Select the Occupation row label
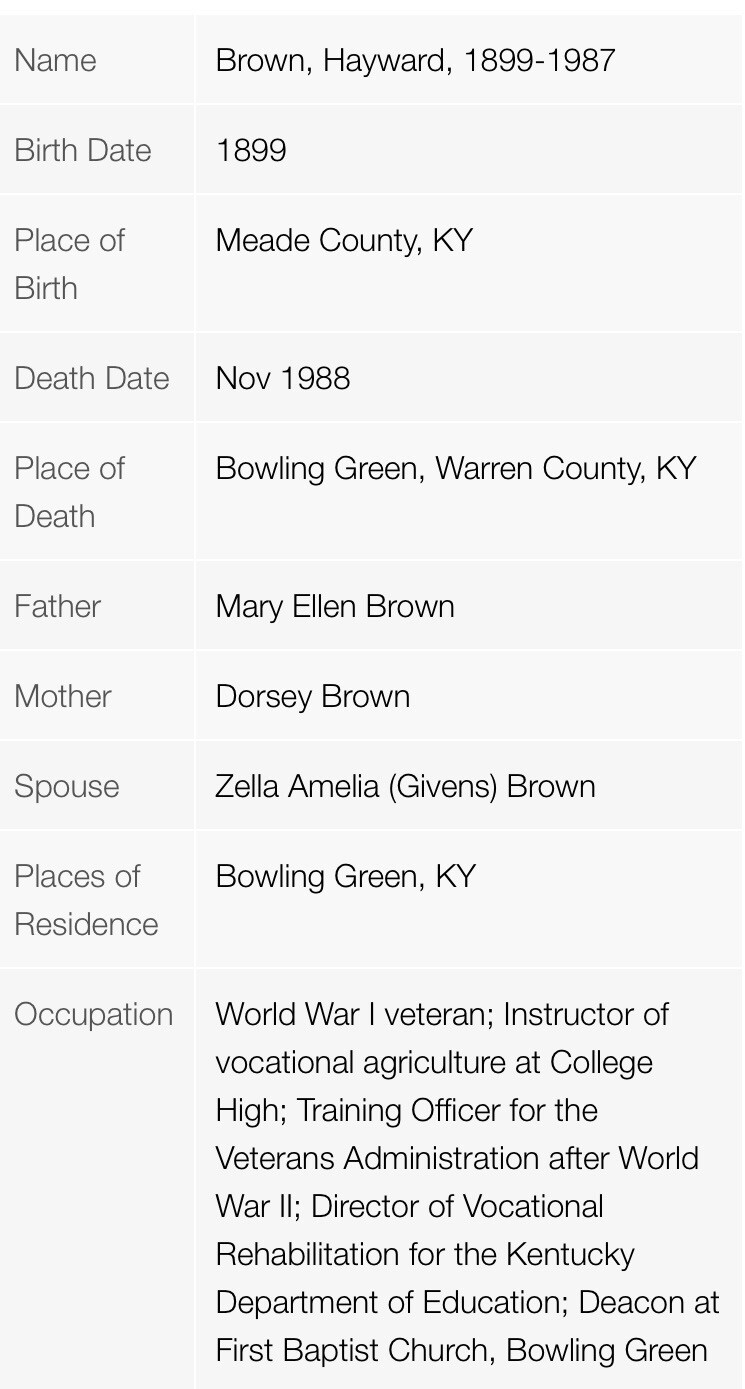Screen dimensions: 745x1389 click(x=93, y=1014)
